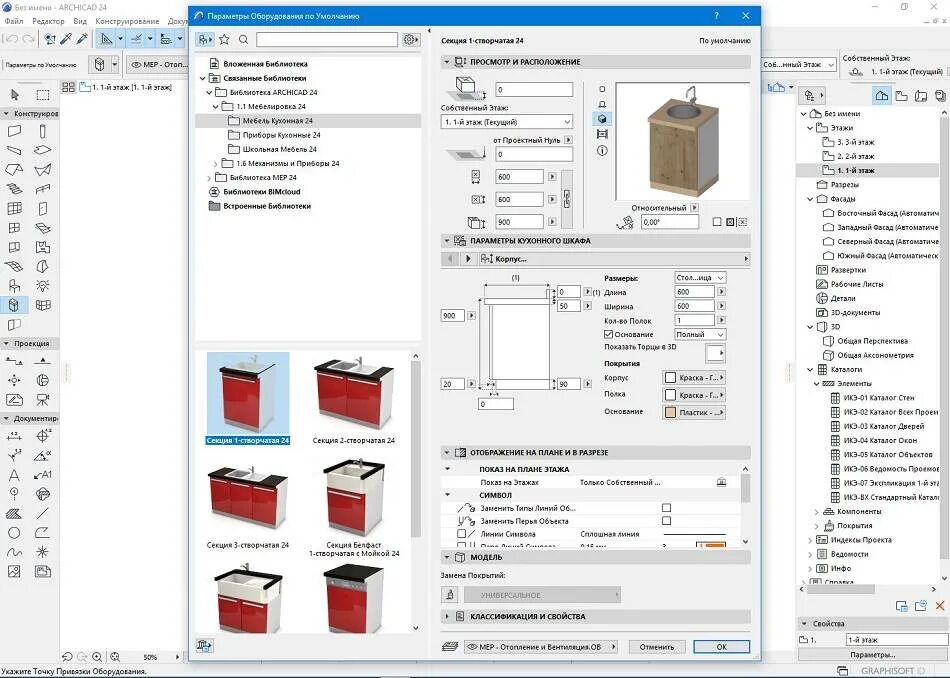This screenshot has height=678, width=950.
Task: Click the Длина value field 600
Action: pyautogui.click(x=695, y=291)
